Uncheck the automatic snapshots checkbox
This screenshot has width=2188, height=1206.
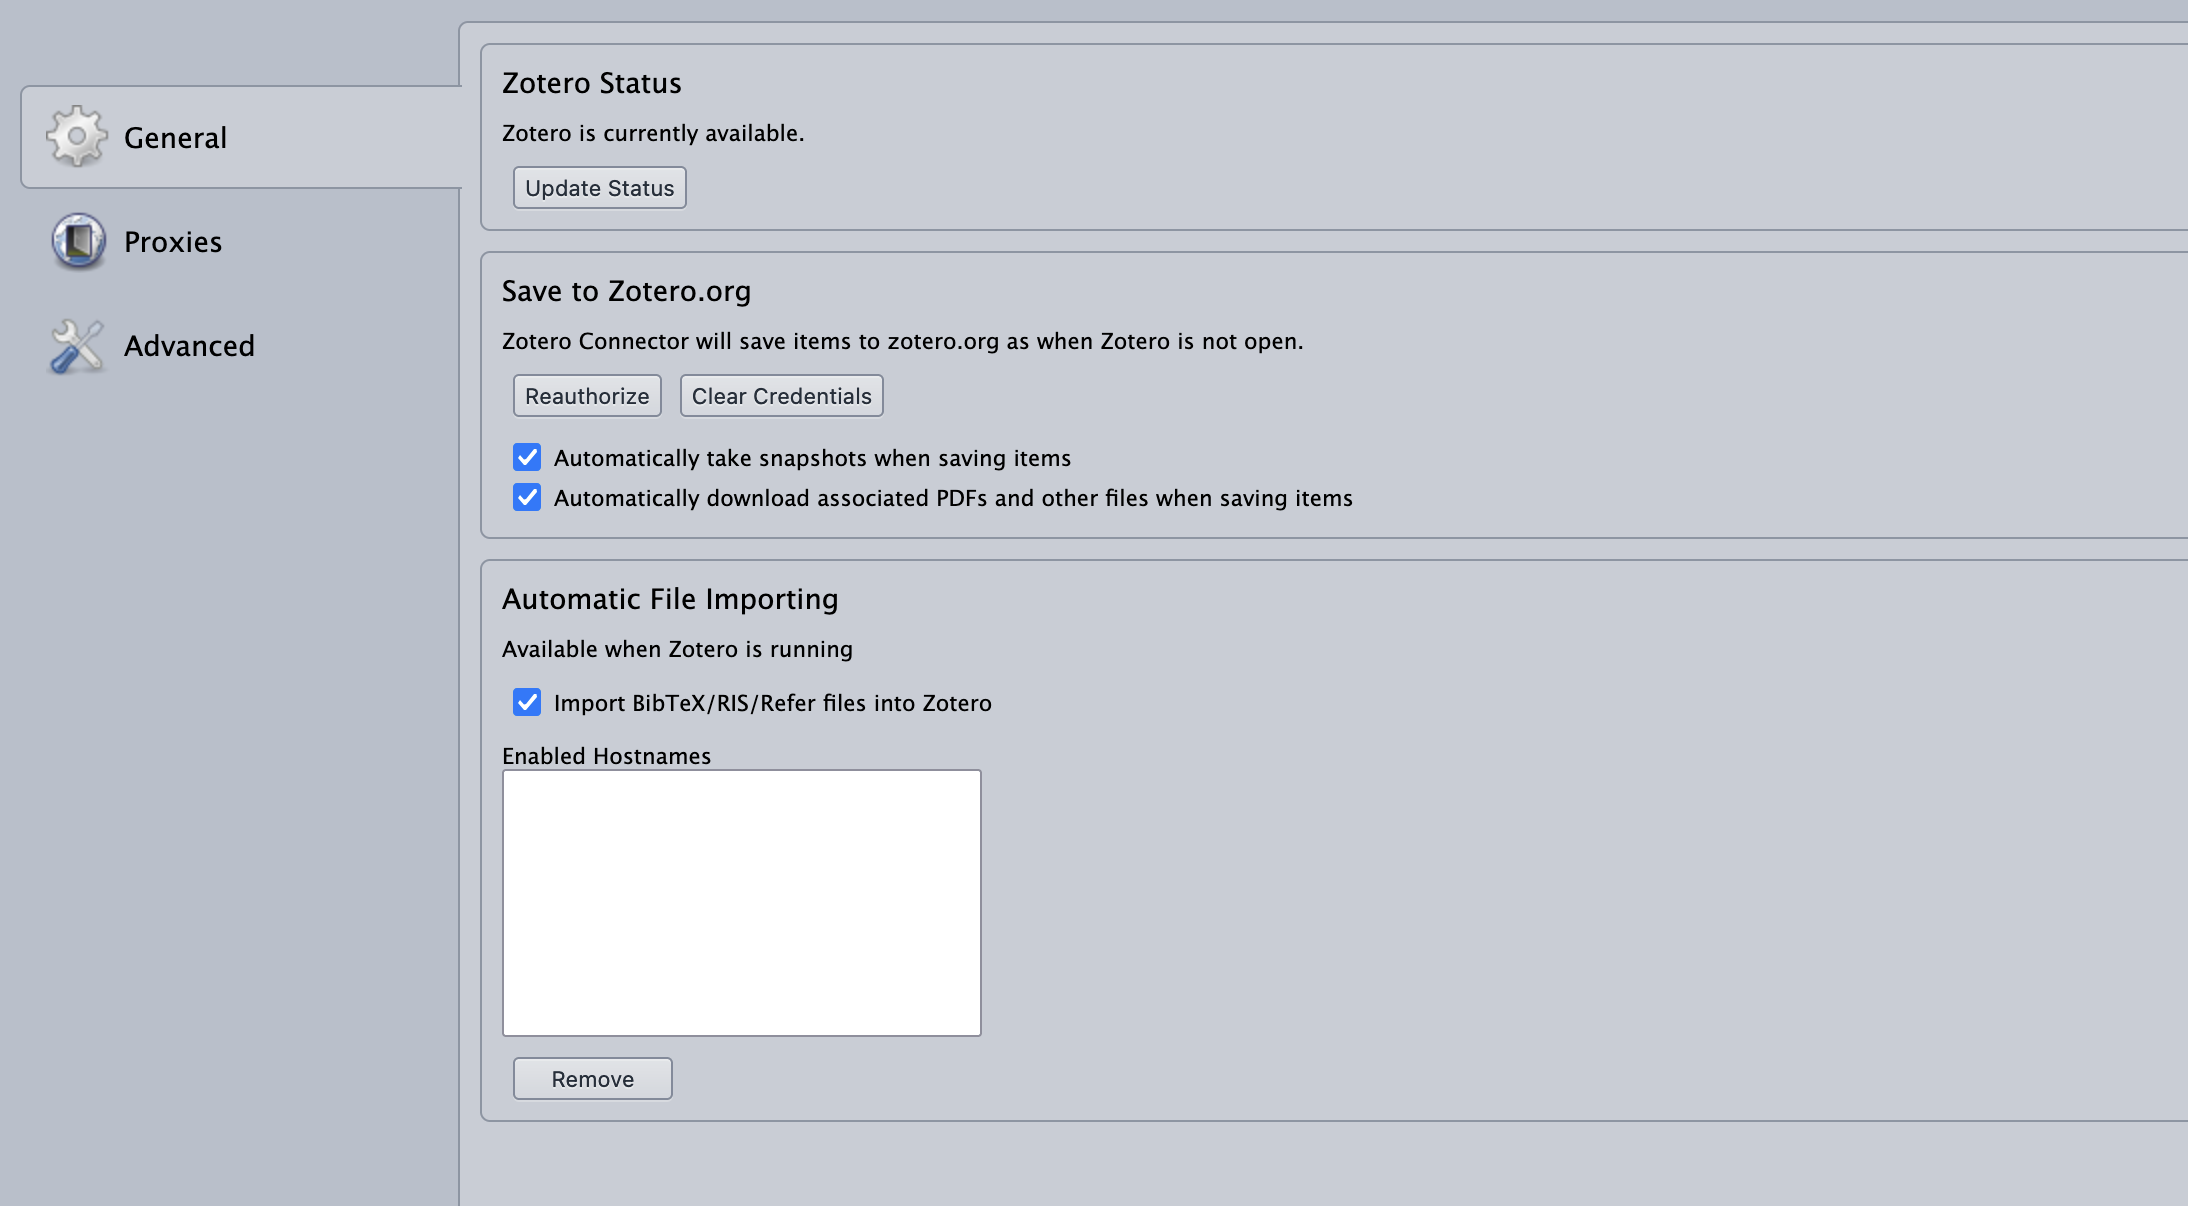point(527,457)
